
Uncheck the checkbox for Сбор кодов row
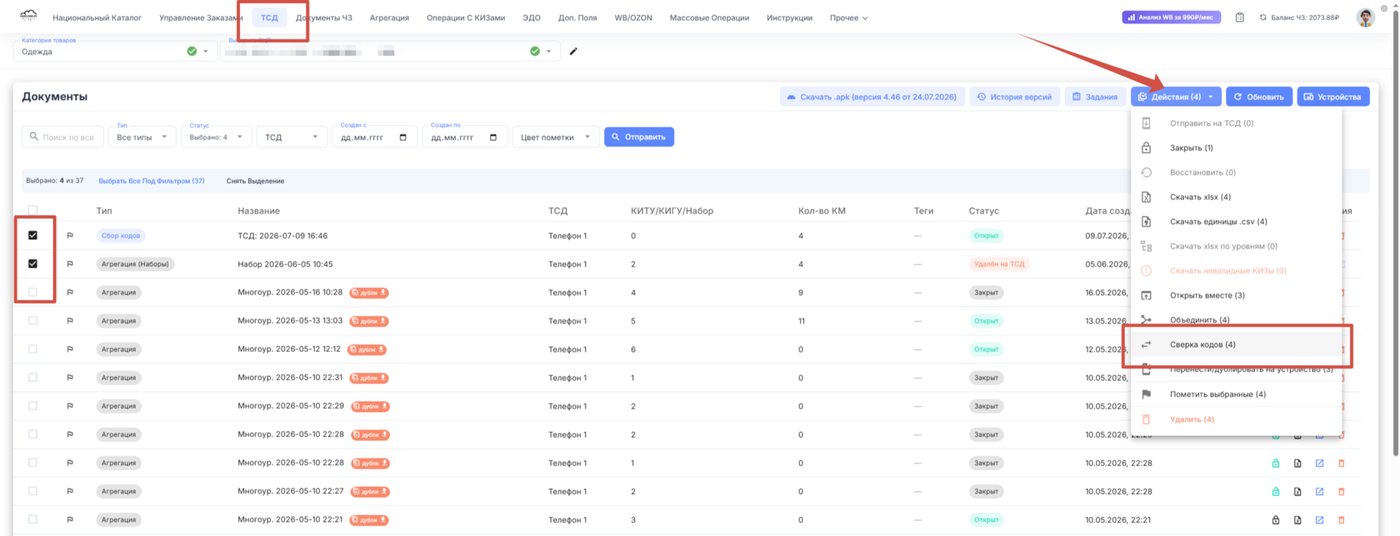(x=33, y=236)
